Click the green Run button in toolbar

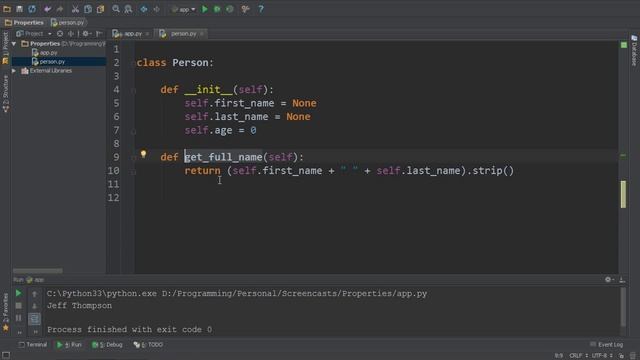(205, 9)
